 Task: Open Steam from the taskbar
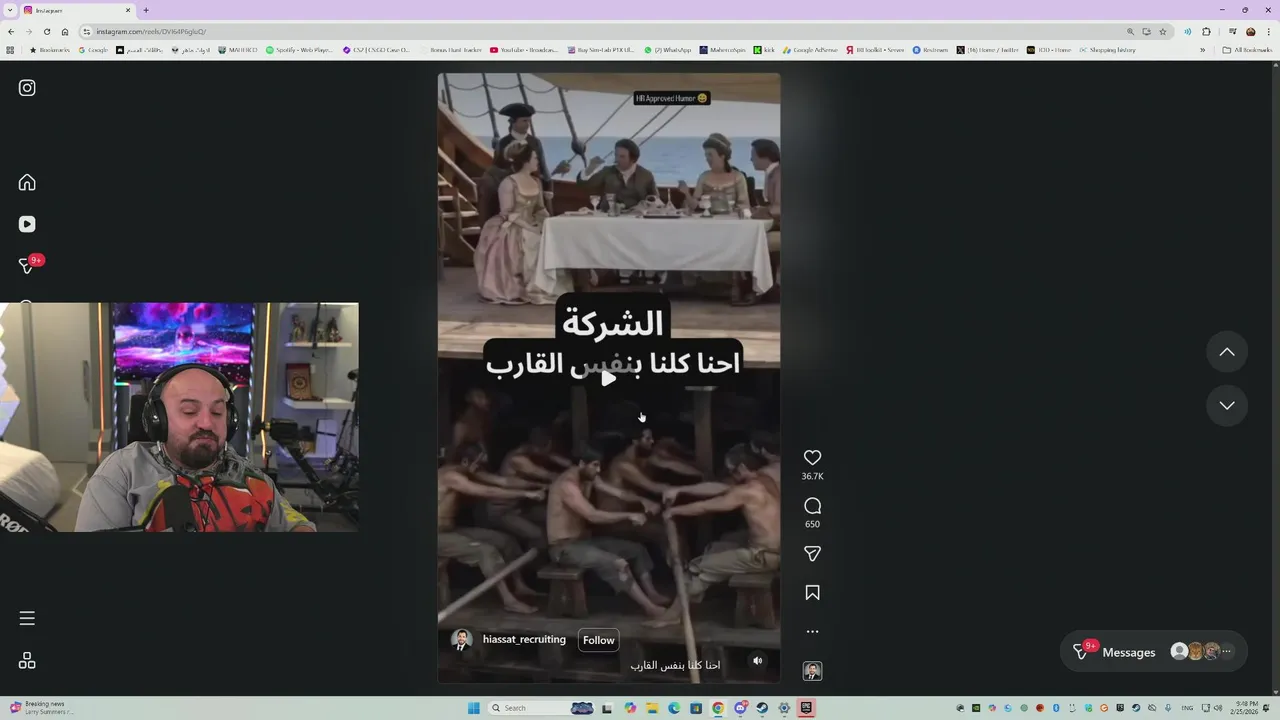coord(762,708)
